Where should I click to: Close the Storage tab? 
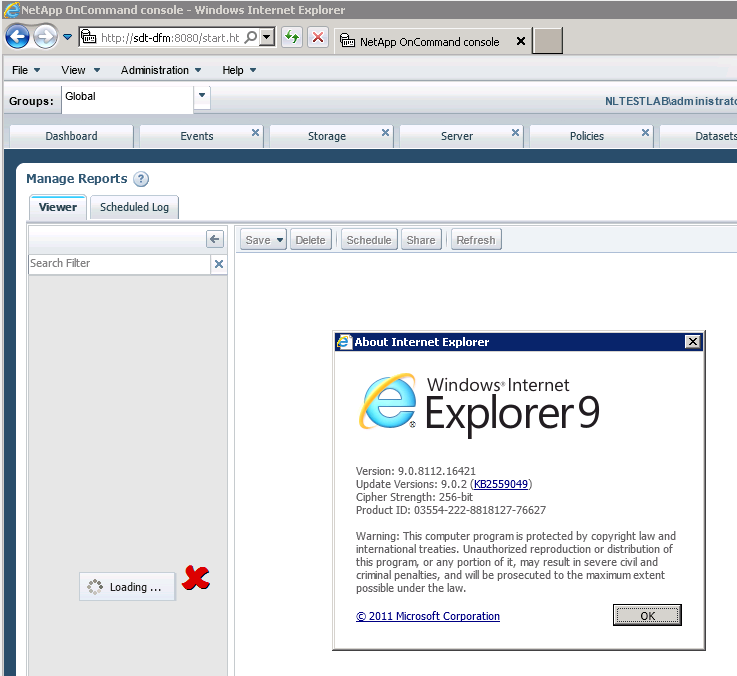[x=385, y=133]
